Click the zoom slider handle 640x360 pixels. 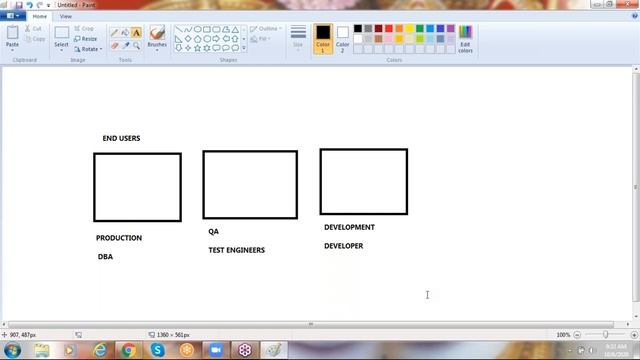pyautogui.click(x=605, y=335)
